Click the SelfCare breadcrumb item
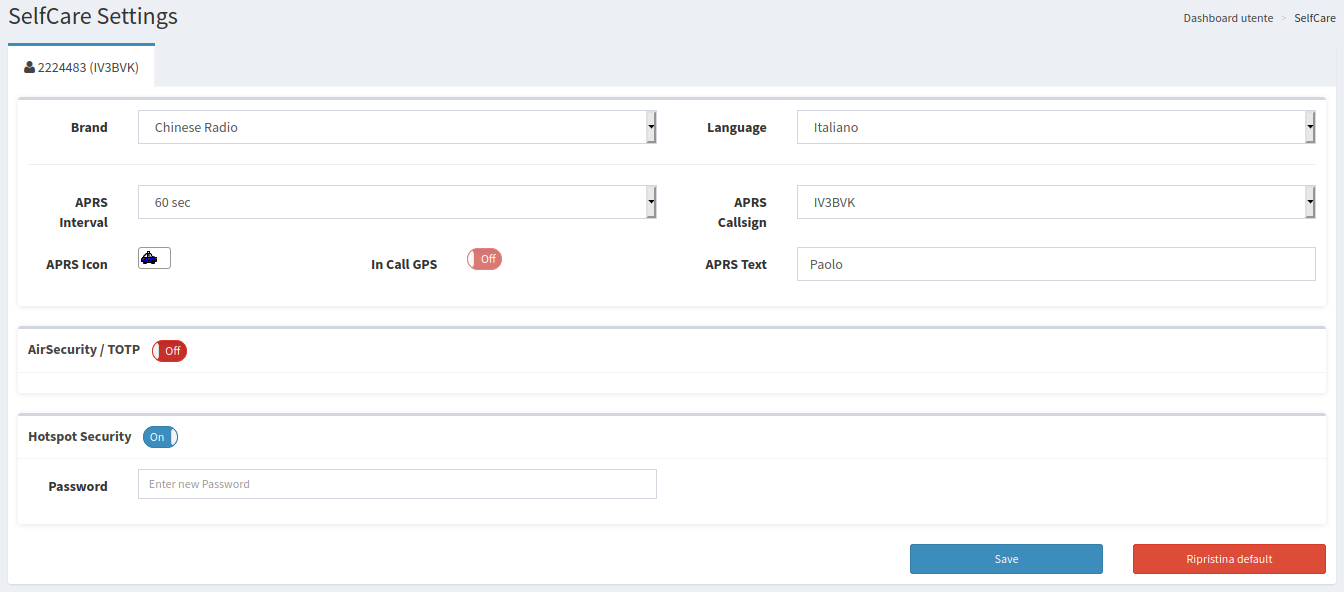Image resolution: width=1344 pixels, height=592 pixels. pos(1315,18)
